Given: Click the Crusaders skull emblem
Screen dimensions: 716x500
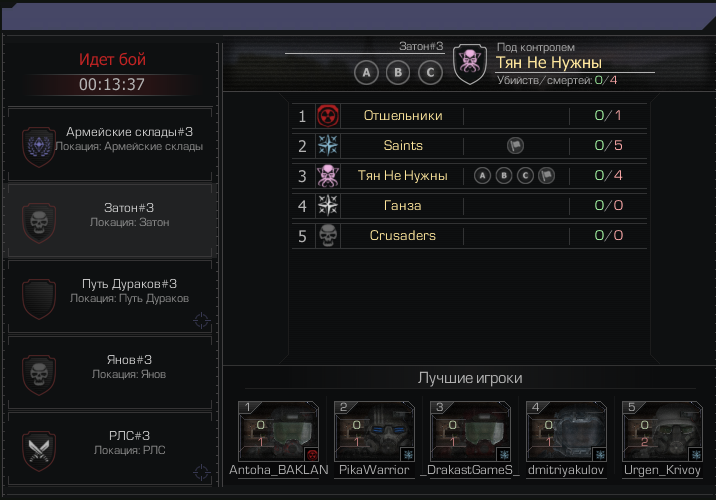Looking at the screenshot, I should point(328,236).
